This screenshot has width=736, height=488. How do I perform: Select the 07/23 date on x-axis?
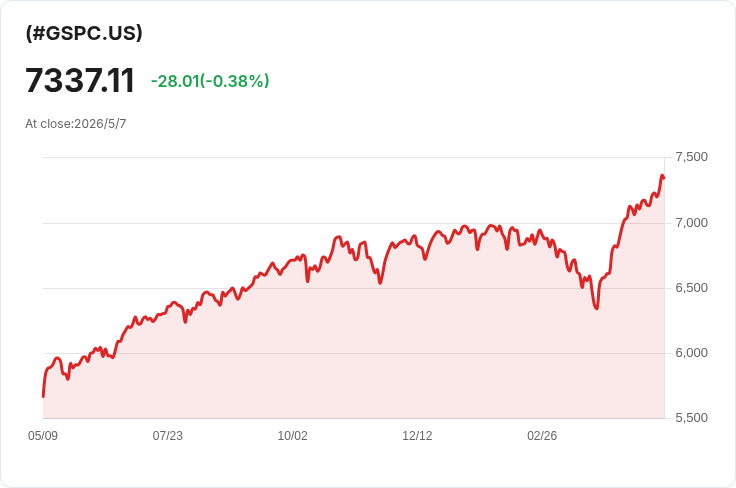tap(168, 436)
